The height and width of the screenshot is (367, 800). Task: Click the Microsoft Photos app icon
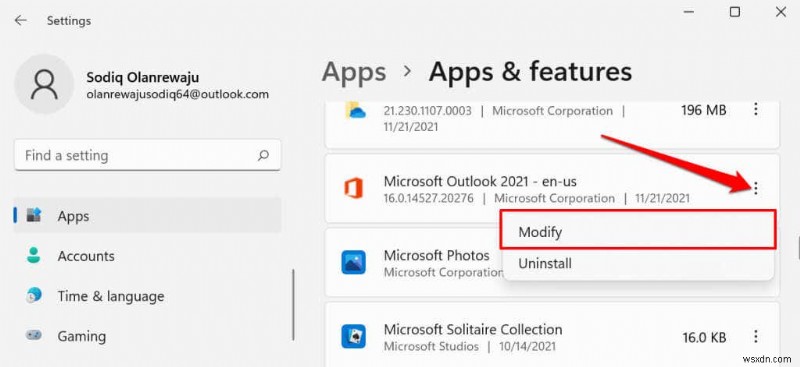[x=353, y=262]
